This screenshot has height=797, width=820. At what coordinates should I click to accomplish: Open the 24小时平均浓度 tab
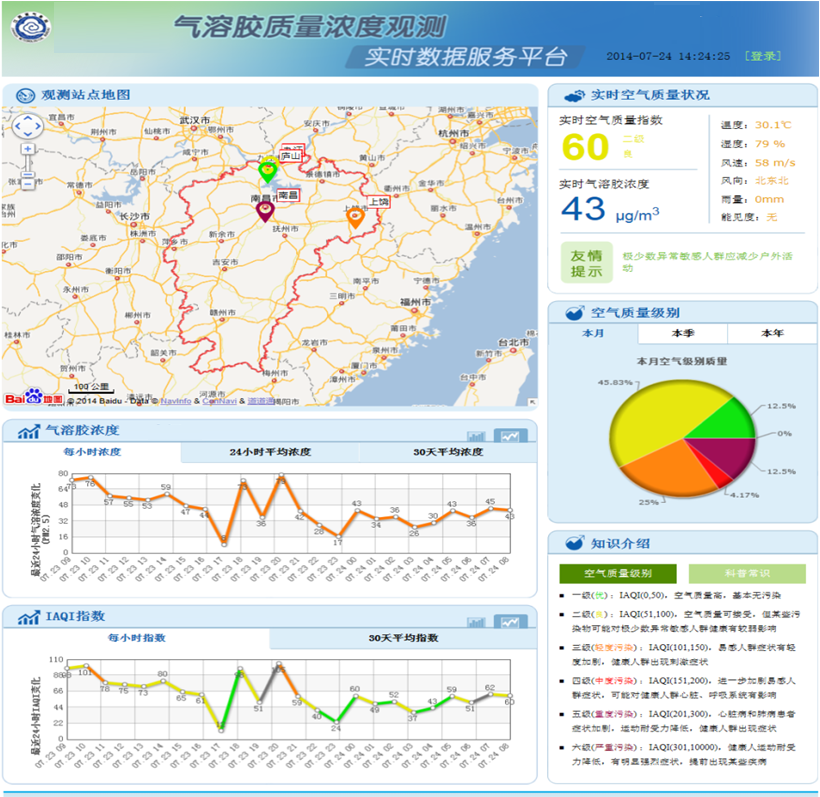(x=270, y=453)
